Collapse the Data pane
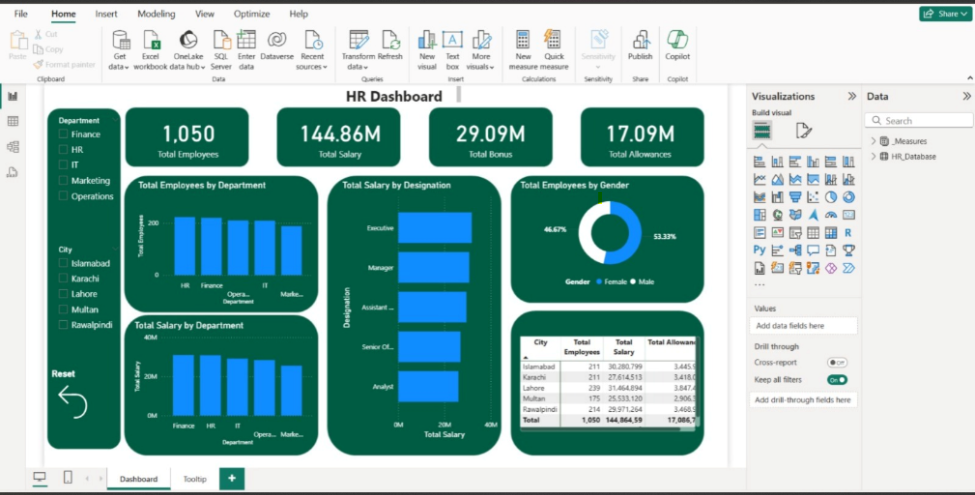This screenshot has height=495, width=975. coord(966,96)
